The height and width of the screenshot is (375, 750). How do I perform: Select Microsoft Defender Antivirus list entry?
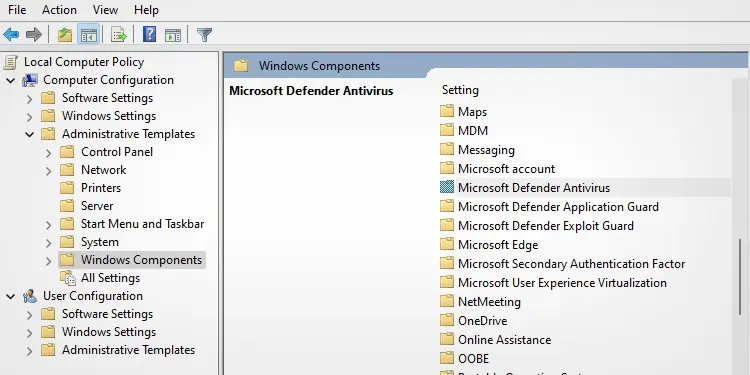[x=534, y=188]
